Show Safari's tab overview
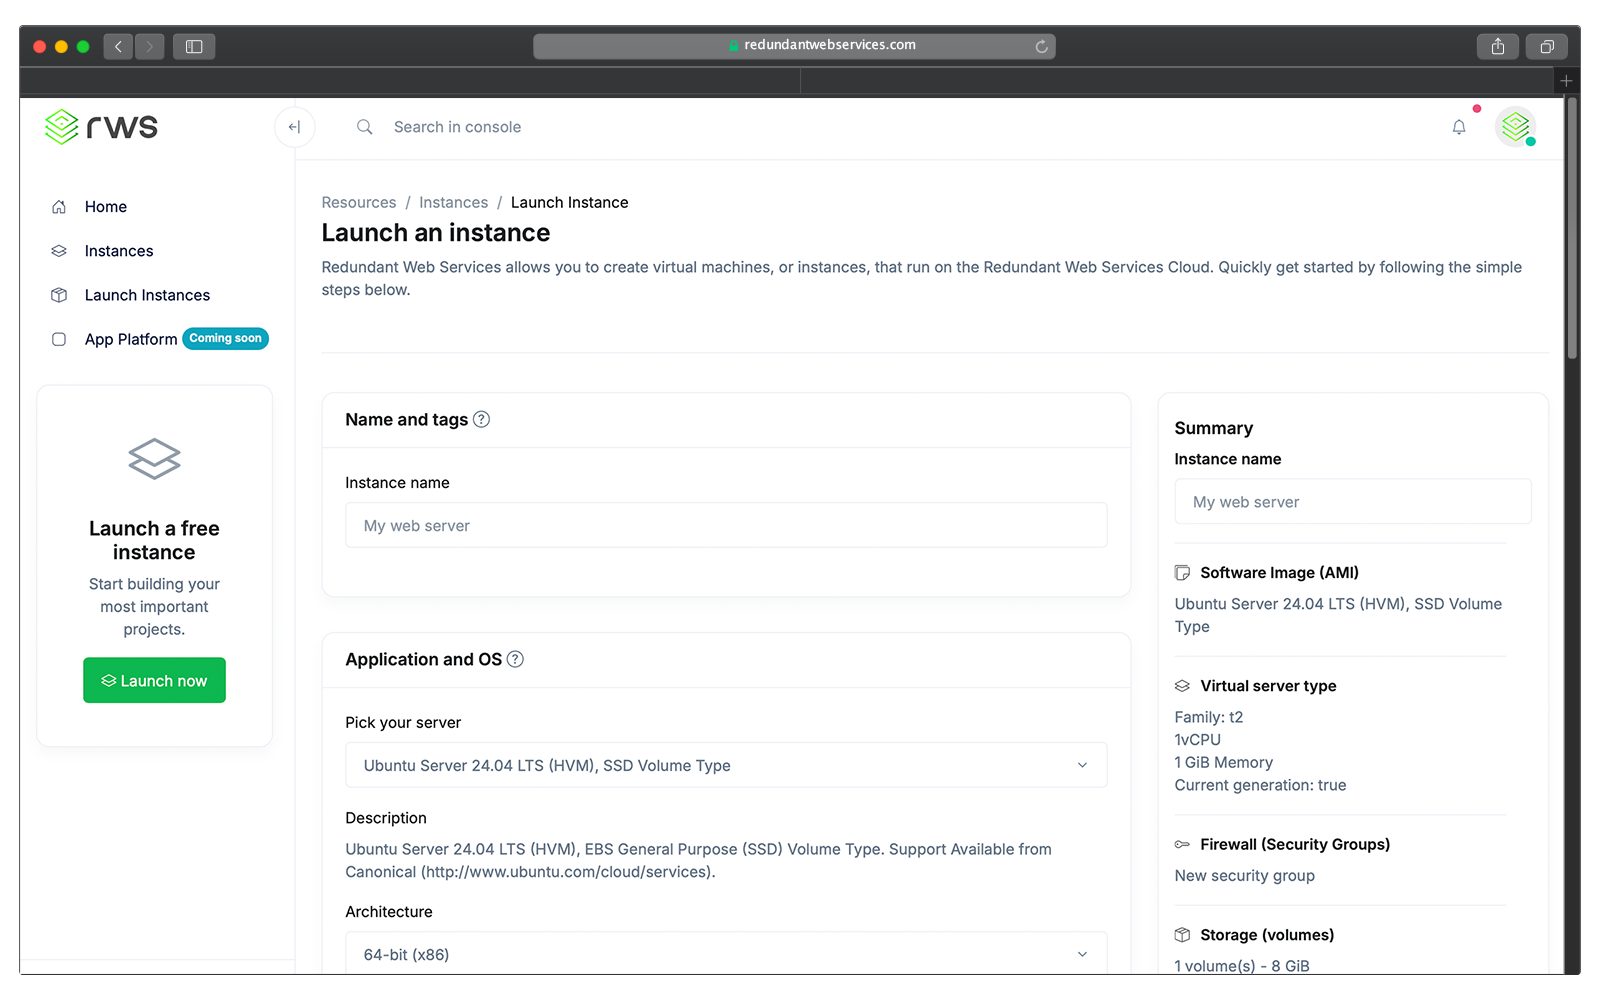 1546,46
